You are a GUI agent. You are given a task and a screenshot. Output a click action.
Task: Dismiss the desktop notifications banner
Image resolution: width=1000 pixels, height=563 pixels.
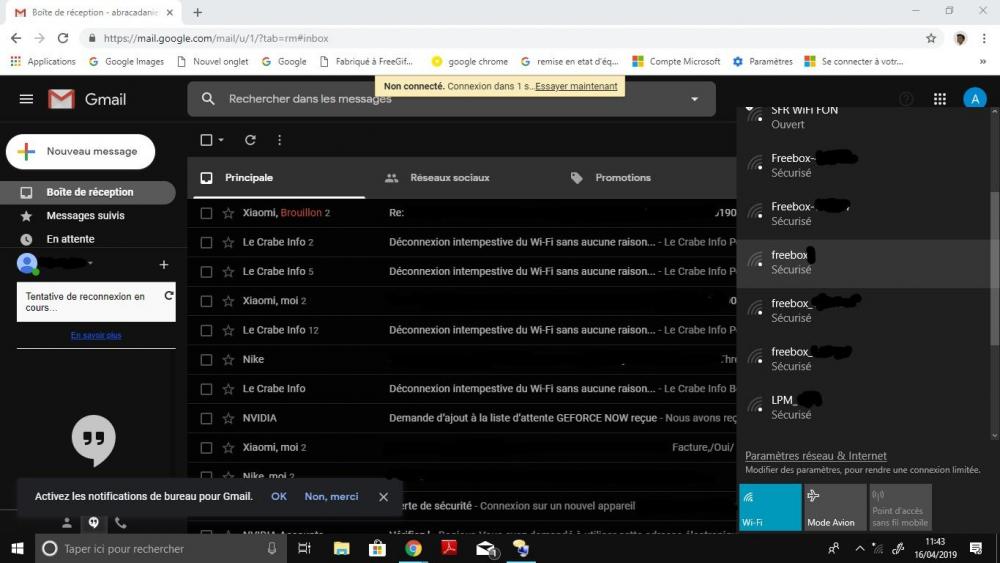click(383, 497)
